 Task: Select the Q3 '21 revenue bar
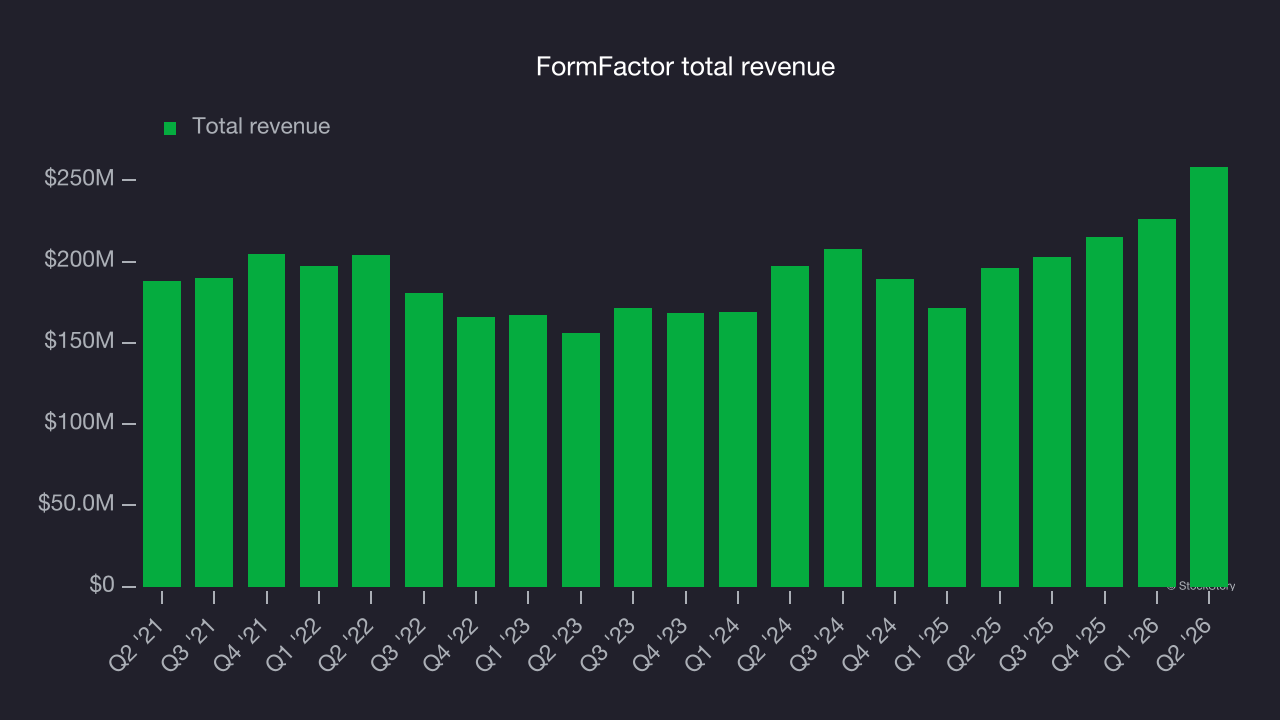pyautogui.click(x=214, y=432)
